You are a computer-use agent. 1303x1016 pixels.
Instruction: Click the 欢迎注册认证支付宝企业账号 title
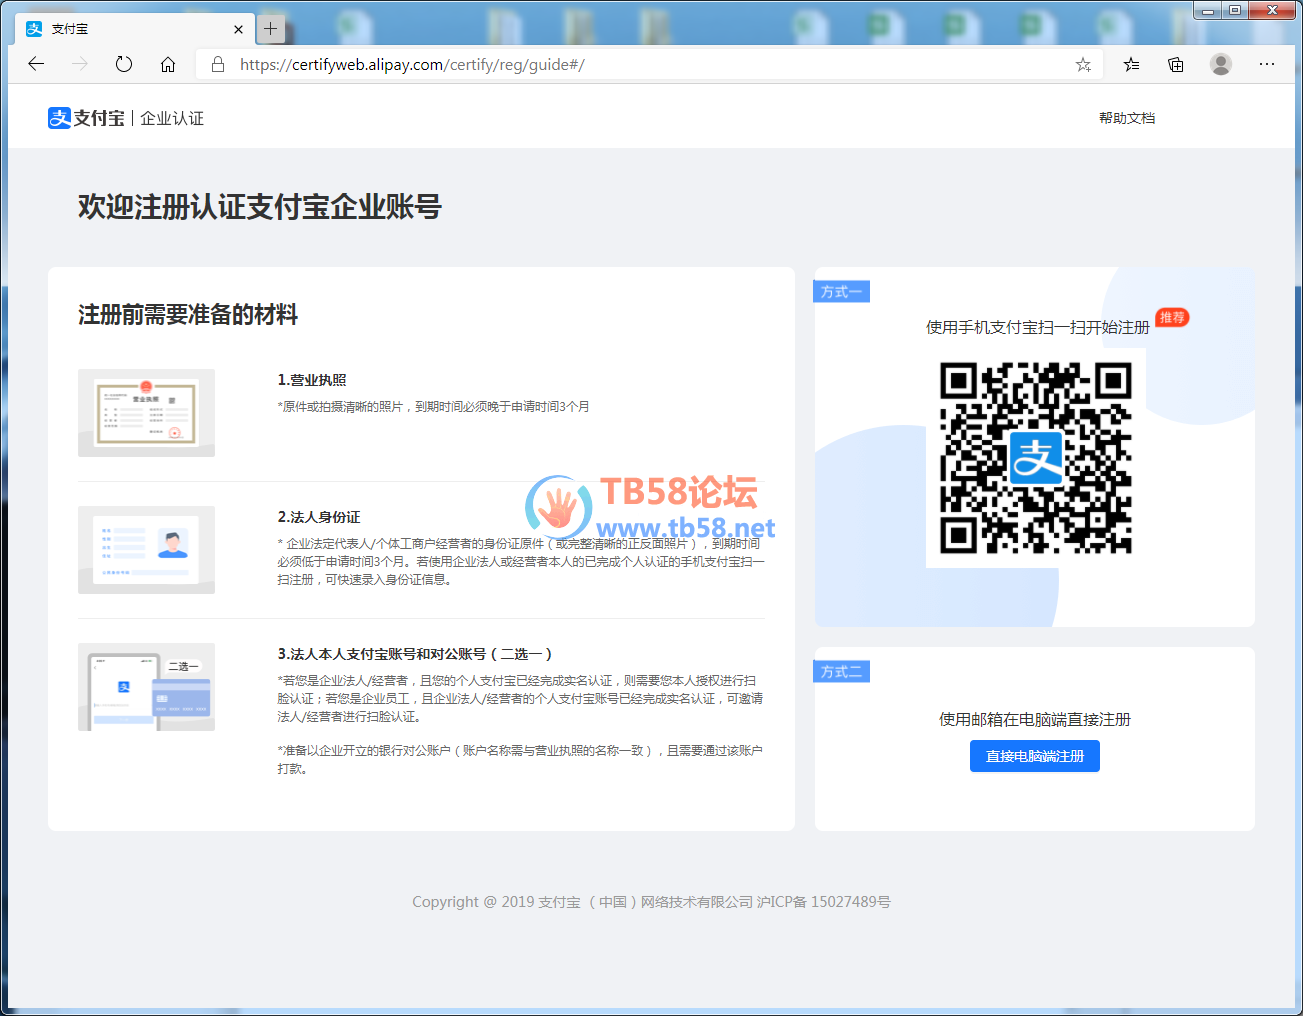[x=260, y=207]
